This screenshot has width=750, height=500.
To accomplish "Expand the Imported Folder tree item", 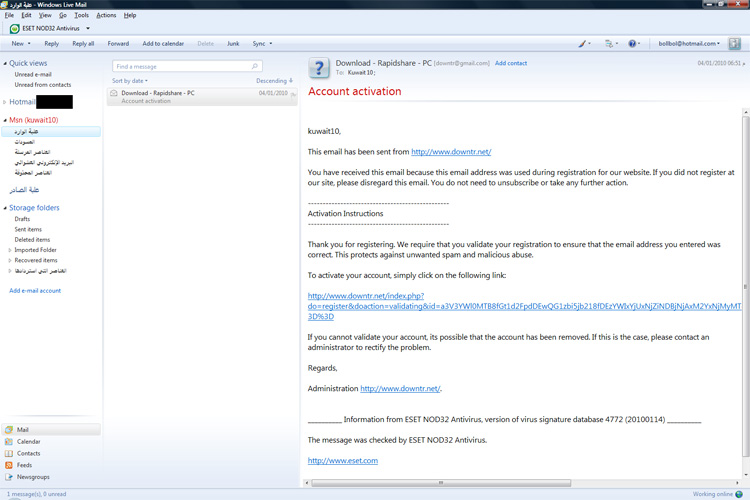I will 10,250.
